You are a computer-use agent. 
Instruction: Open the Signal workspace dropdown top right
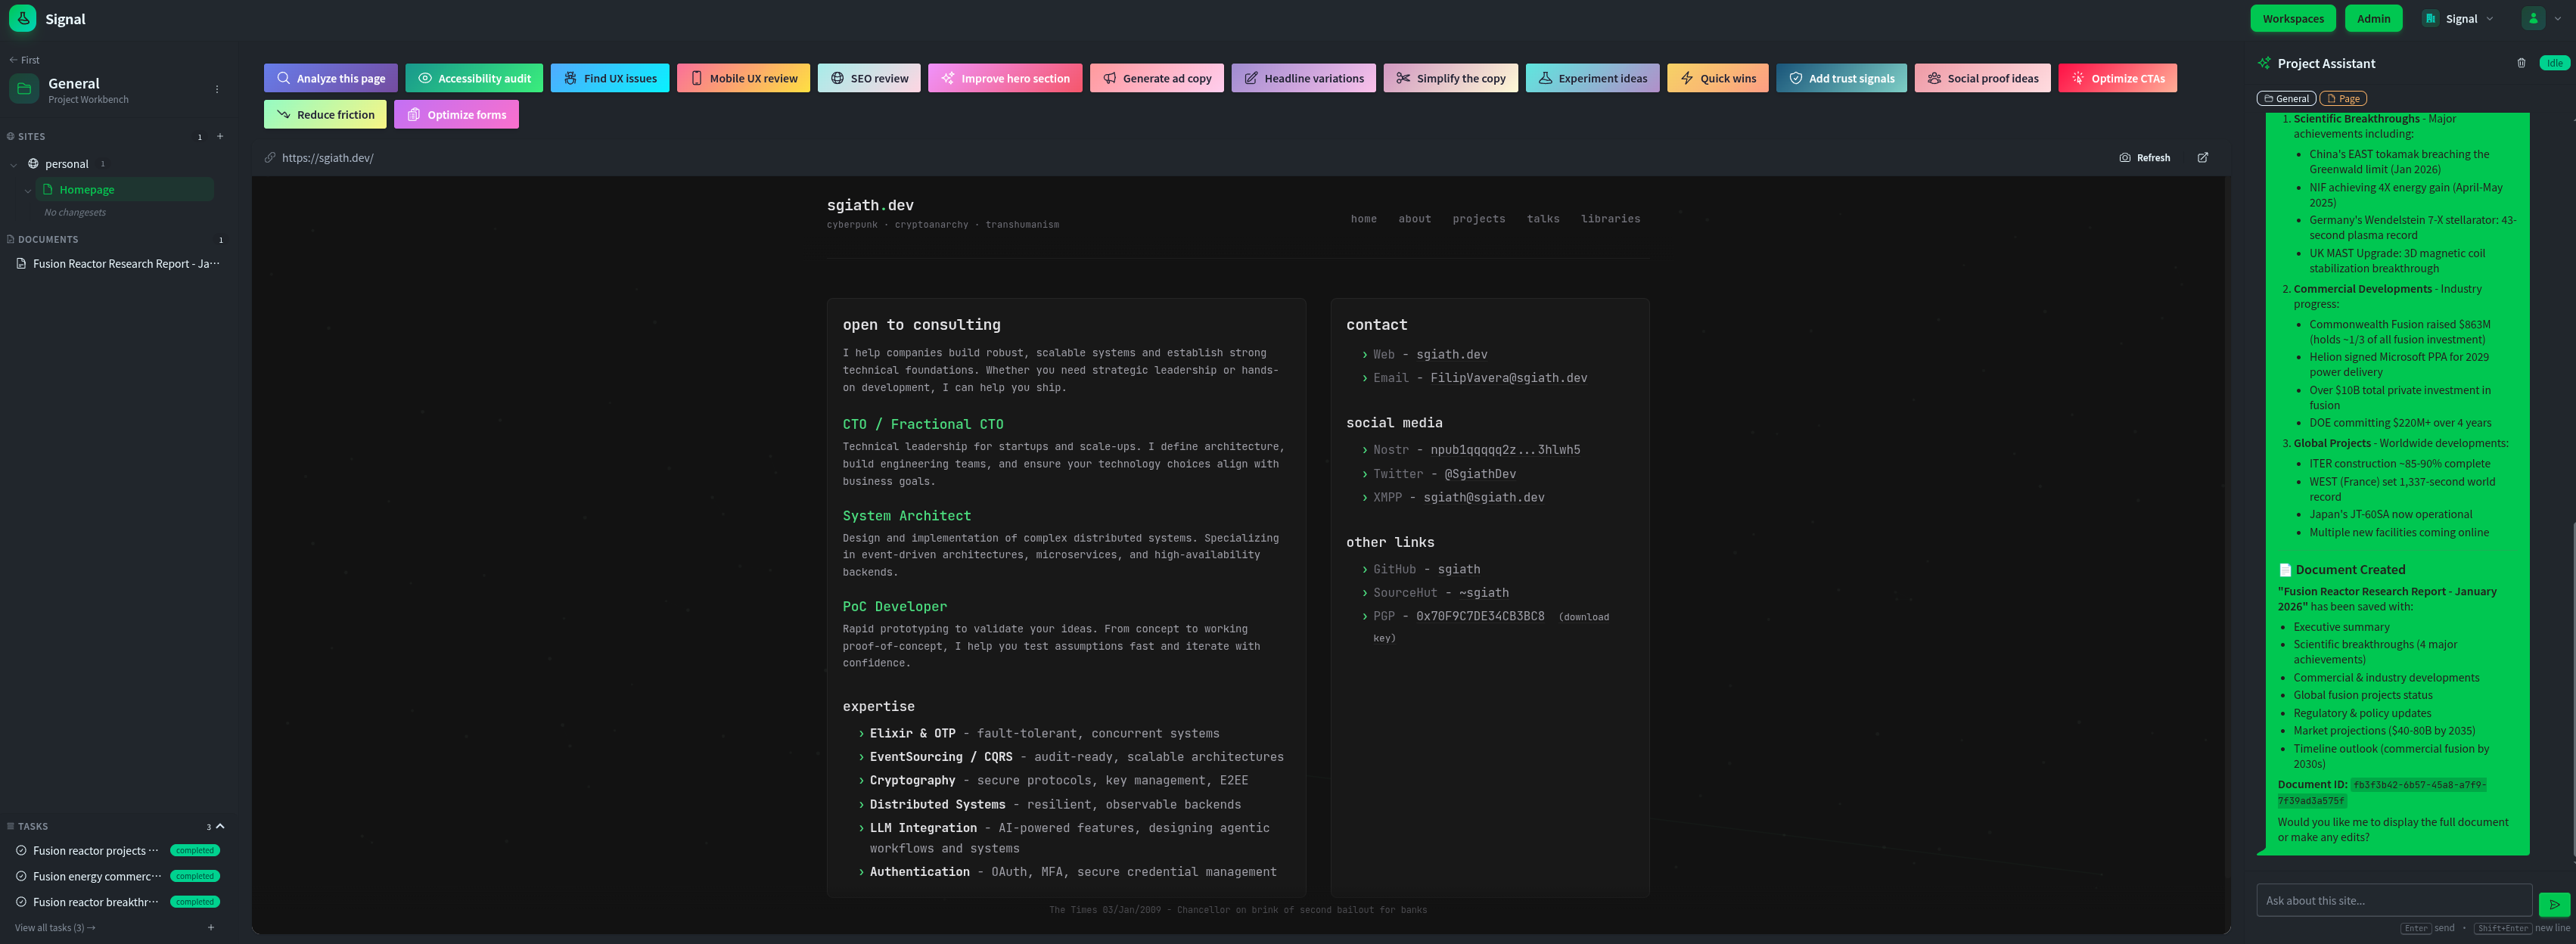pos(2457,18)
